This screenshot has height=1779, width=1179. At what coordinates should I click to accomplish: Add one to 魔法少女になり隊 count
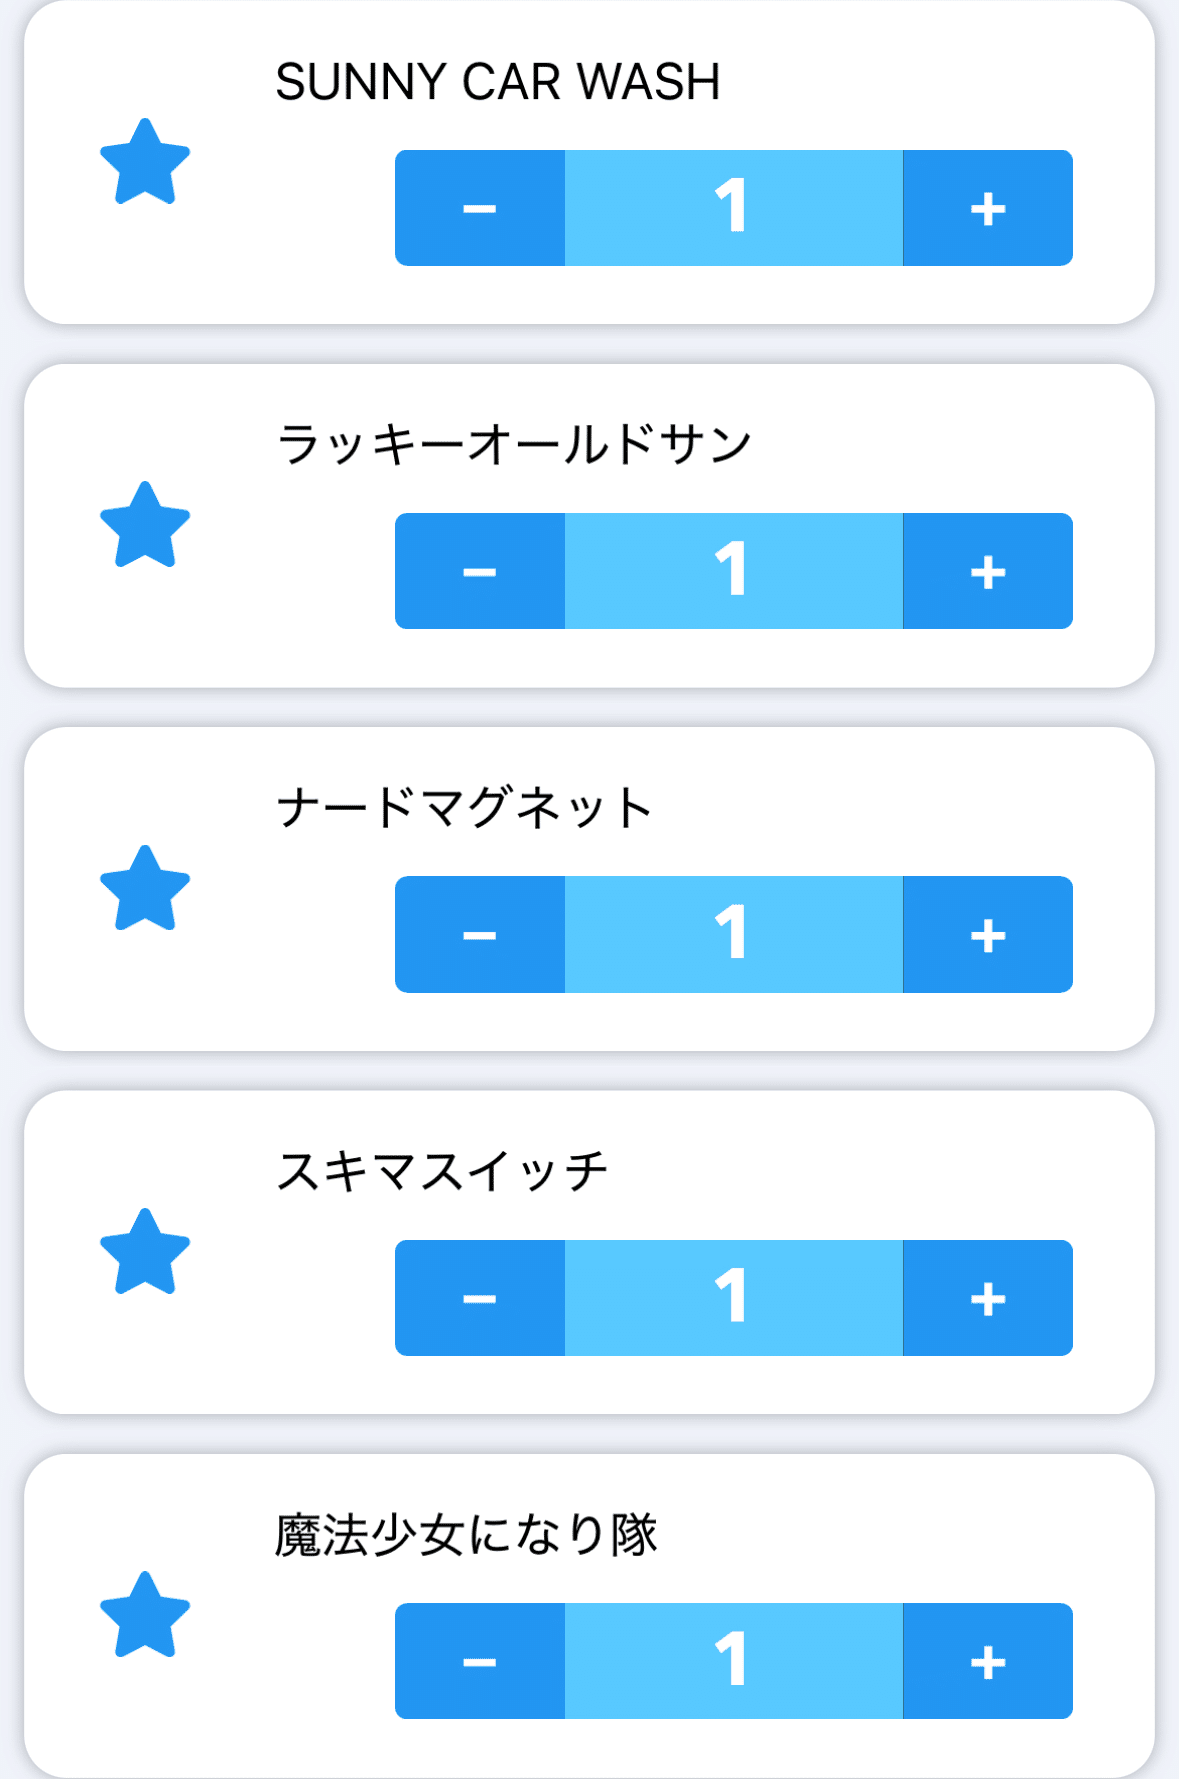[987, 1661]
